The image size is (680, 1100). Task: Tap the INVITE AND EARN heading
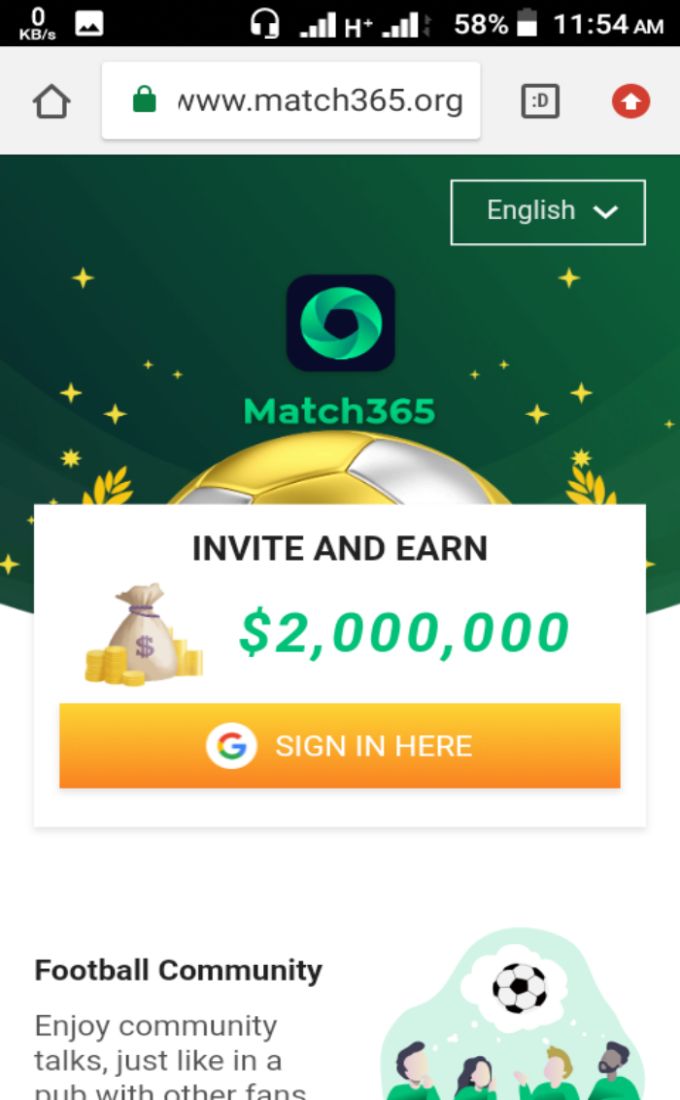pyautogui.click(x=340, y=549)
